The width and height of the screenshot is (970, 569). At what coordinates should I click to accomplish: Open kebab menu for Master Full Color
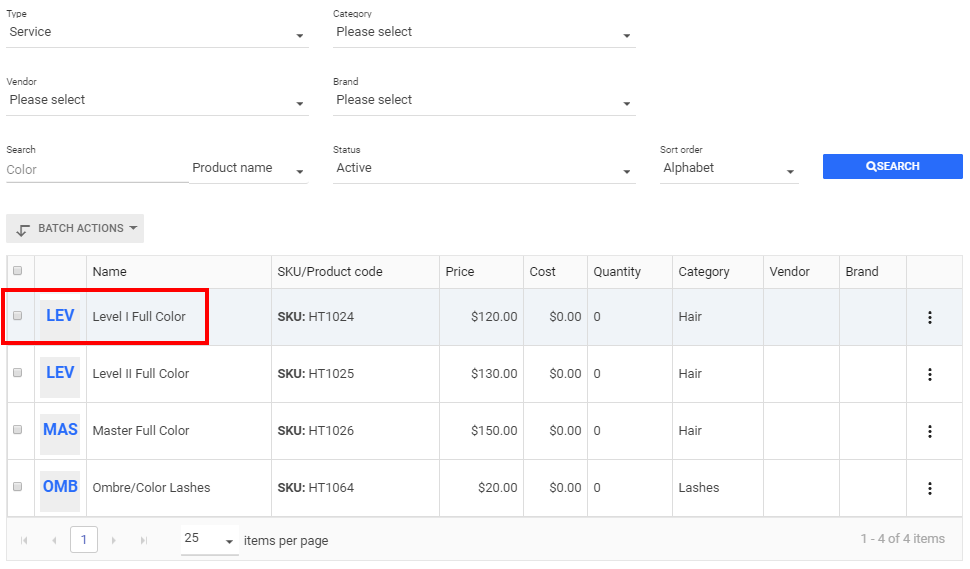[929, 431]
